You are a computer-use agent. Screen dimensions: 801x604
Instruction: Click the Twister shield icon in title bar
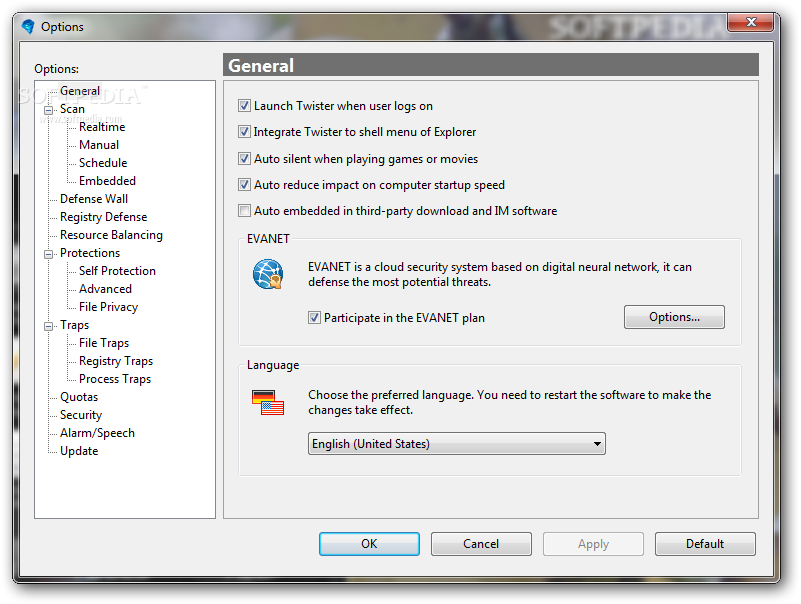(x=29, y=26)
